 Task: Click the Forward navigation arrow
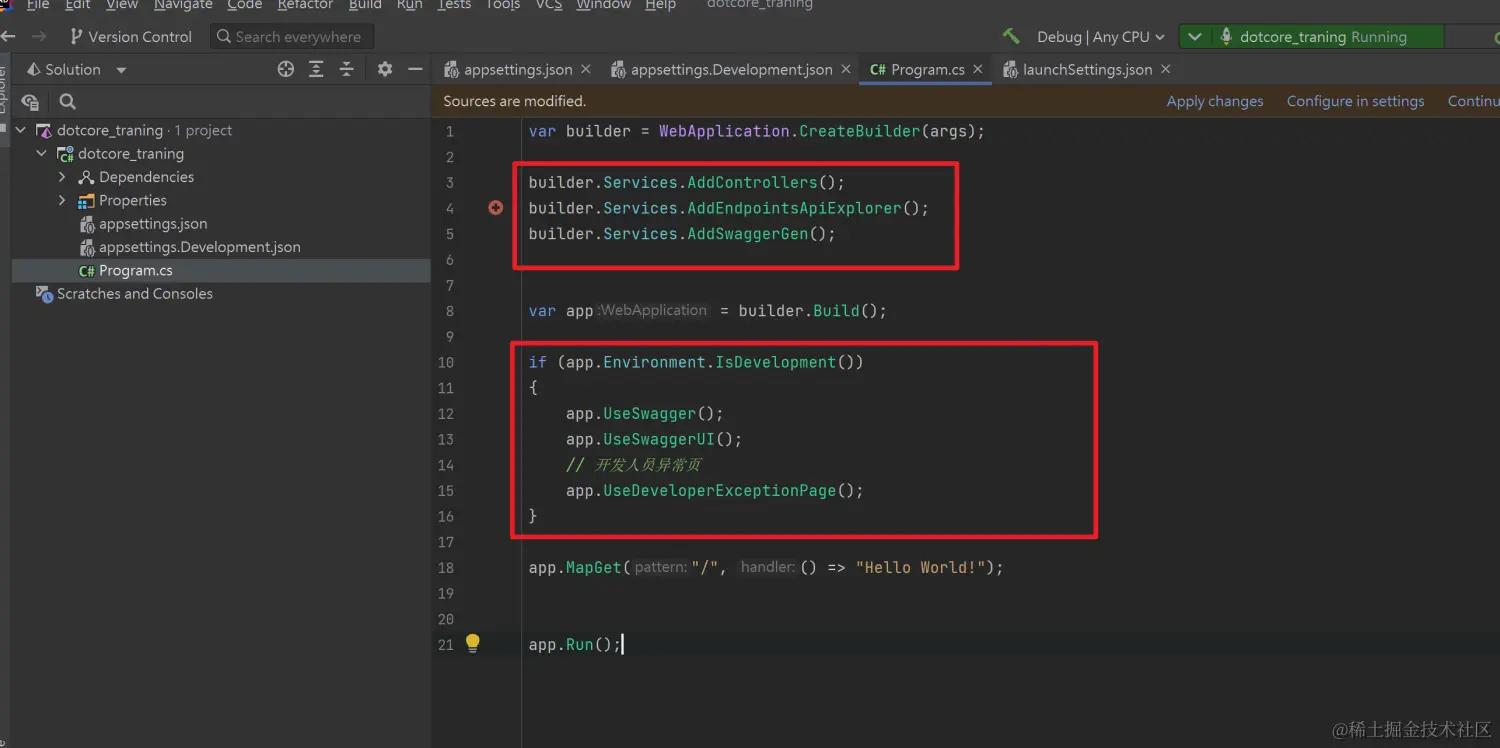(x=39, y=36)
